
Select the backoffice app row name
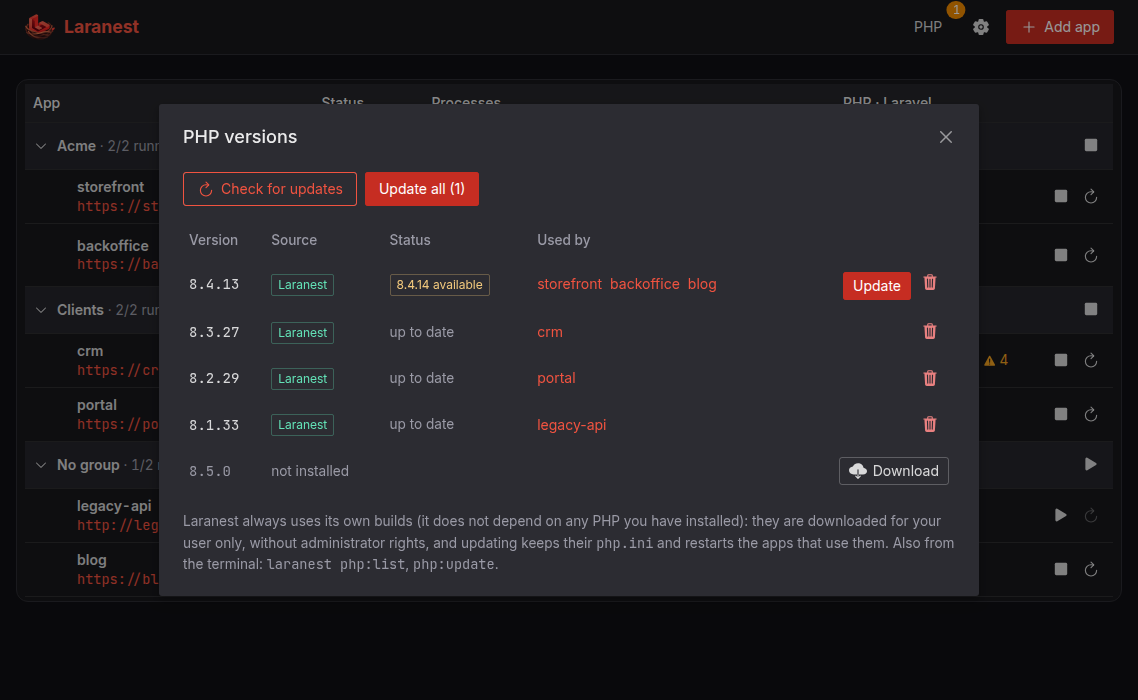point(112,245)
